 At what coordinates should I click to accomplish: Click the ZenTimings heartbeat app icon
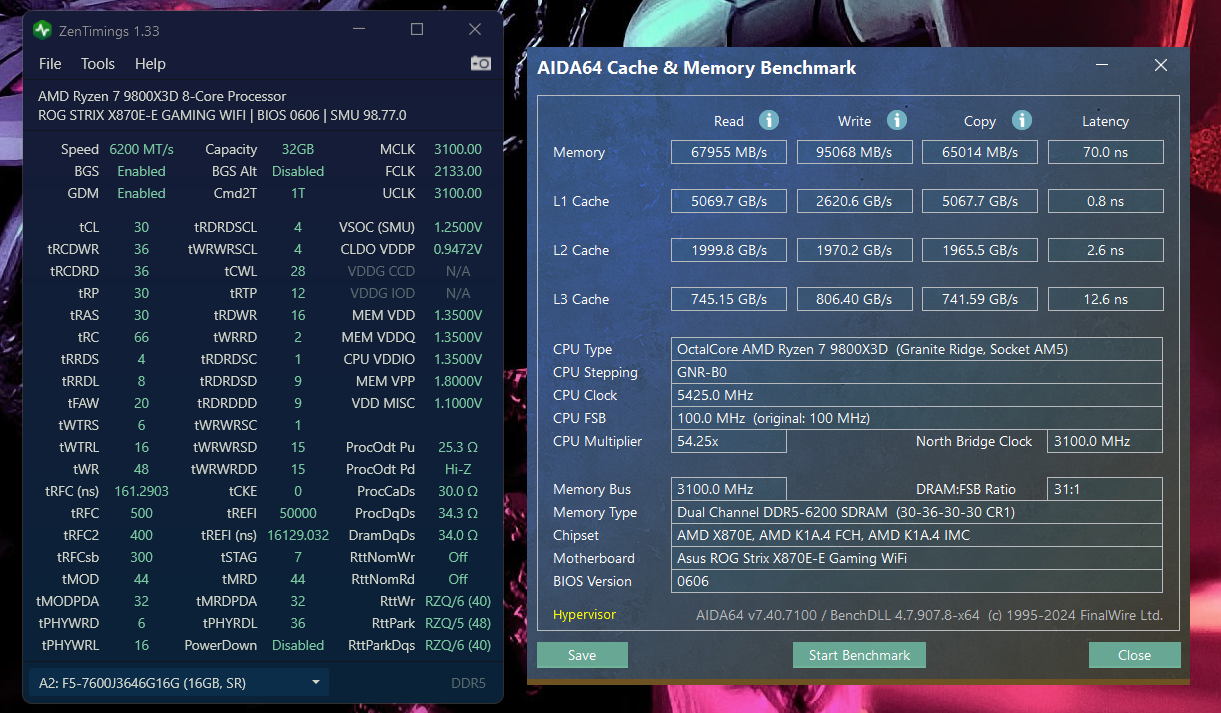pyautogui.click(x=42, y=30)
